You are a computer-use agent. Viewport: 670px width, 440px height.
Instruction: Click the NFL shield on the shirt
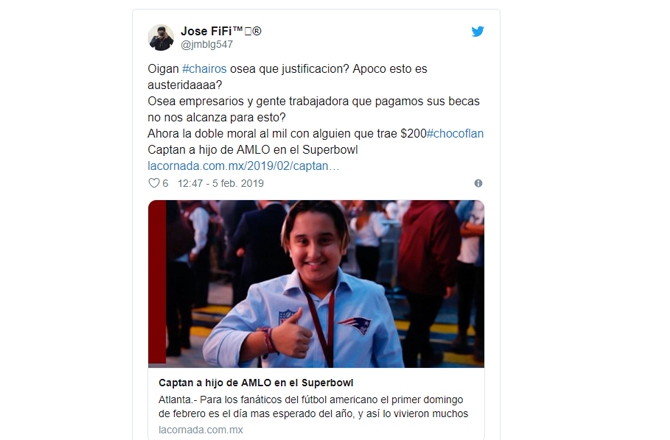tap(286, 317)
